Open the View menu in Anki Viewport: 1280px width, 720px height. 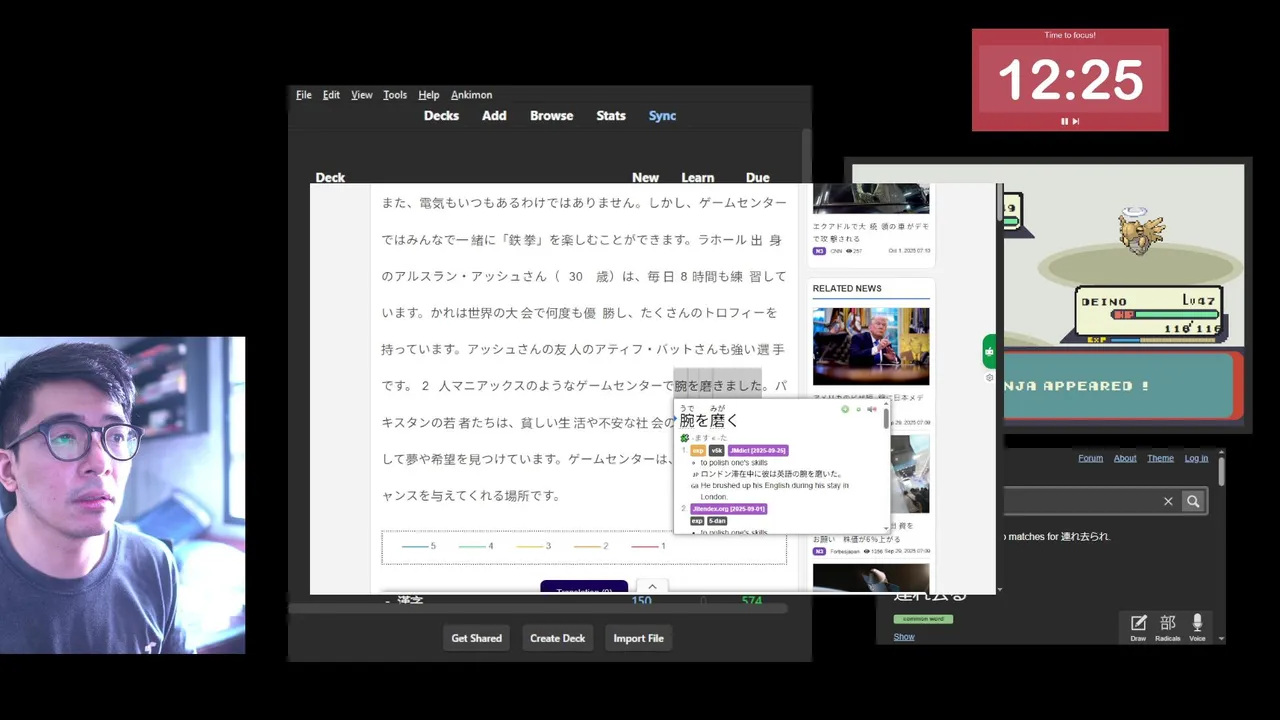tap(362, 95)
